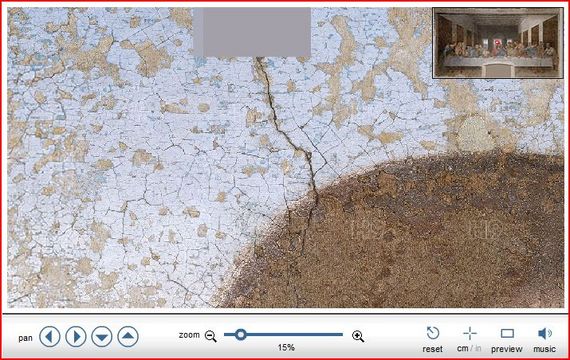Click the preview text label

507,349
